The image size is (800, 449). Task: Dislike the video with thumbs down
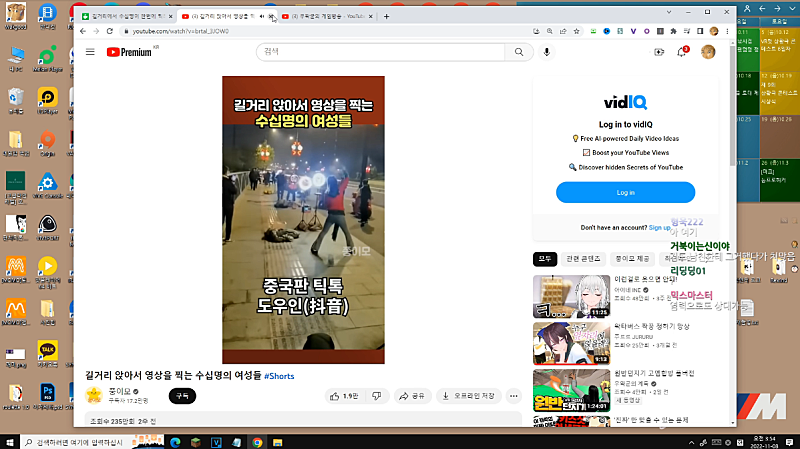pos(377,396)
